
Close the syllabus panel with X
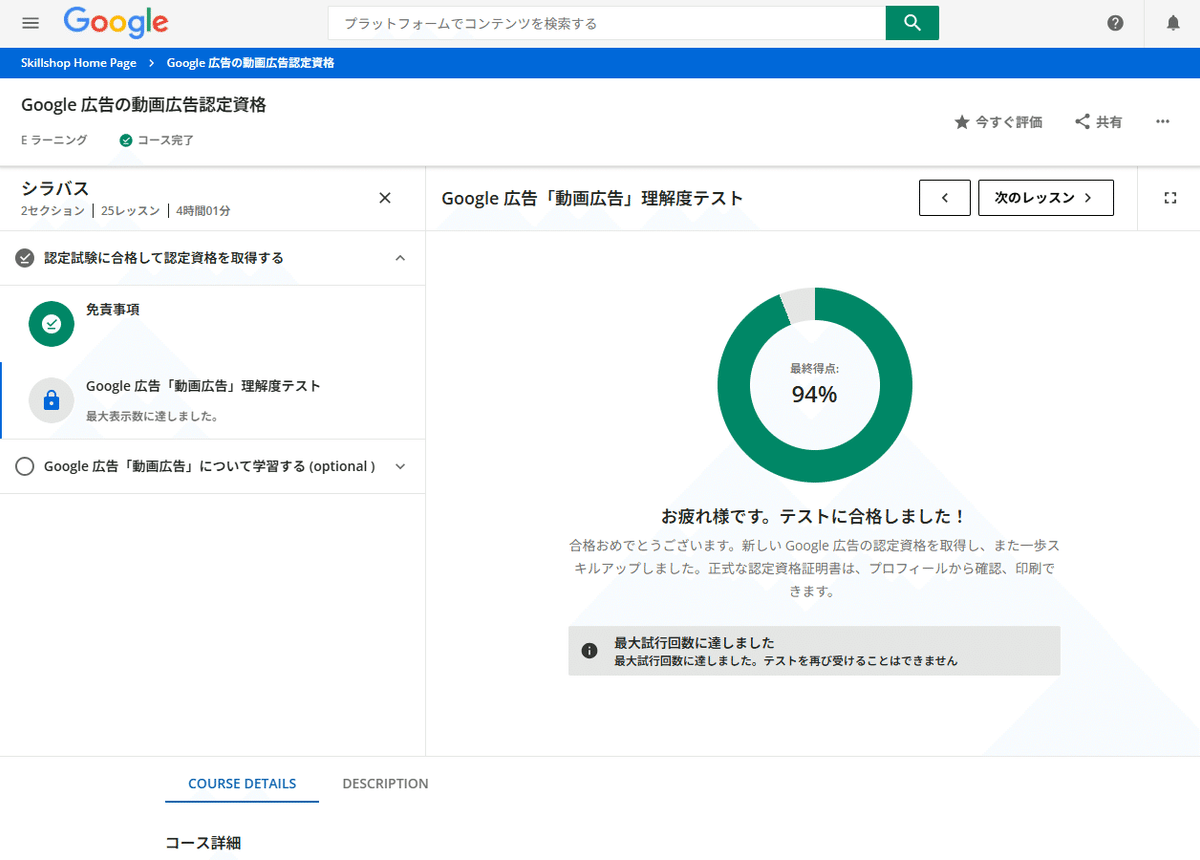pos(385,198)
